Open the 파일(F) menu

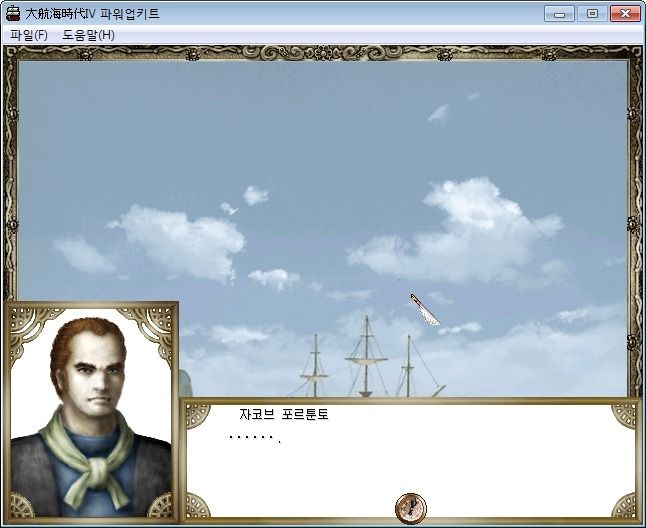click(29, 35)
